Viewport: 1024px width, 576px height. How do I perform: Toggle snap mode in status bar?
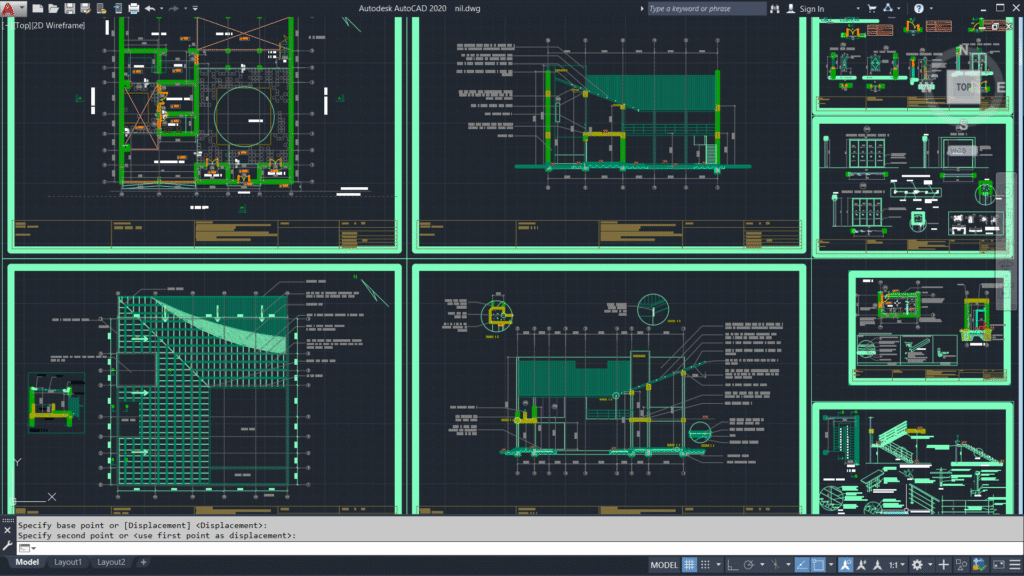point(705,565)
